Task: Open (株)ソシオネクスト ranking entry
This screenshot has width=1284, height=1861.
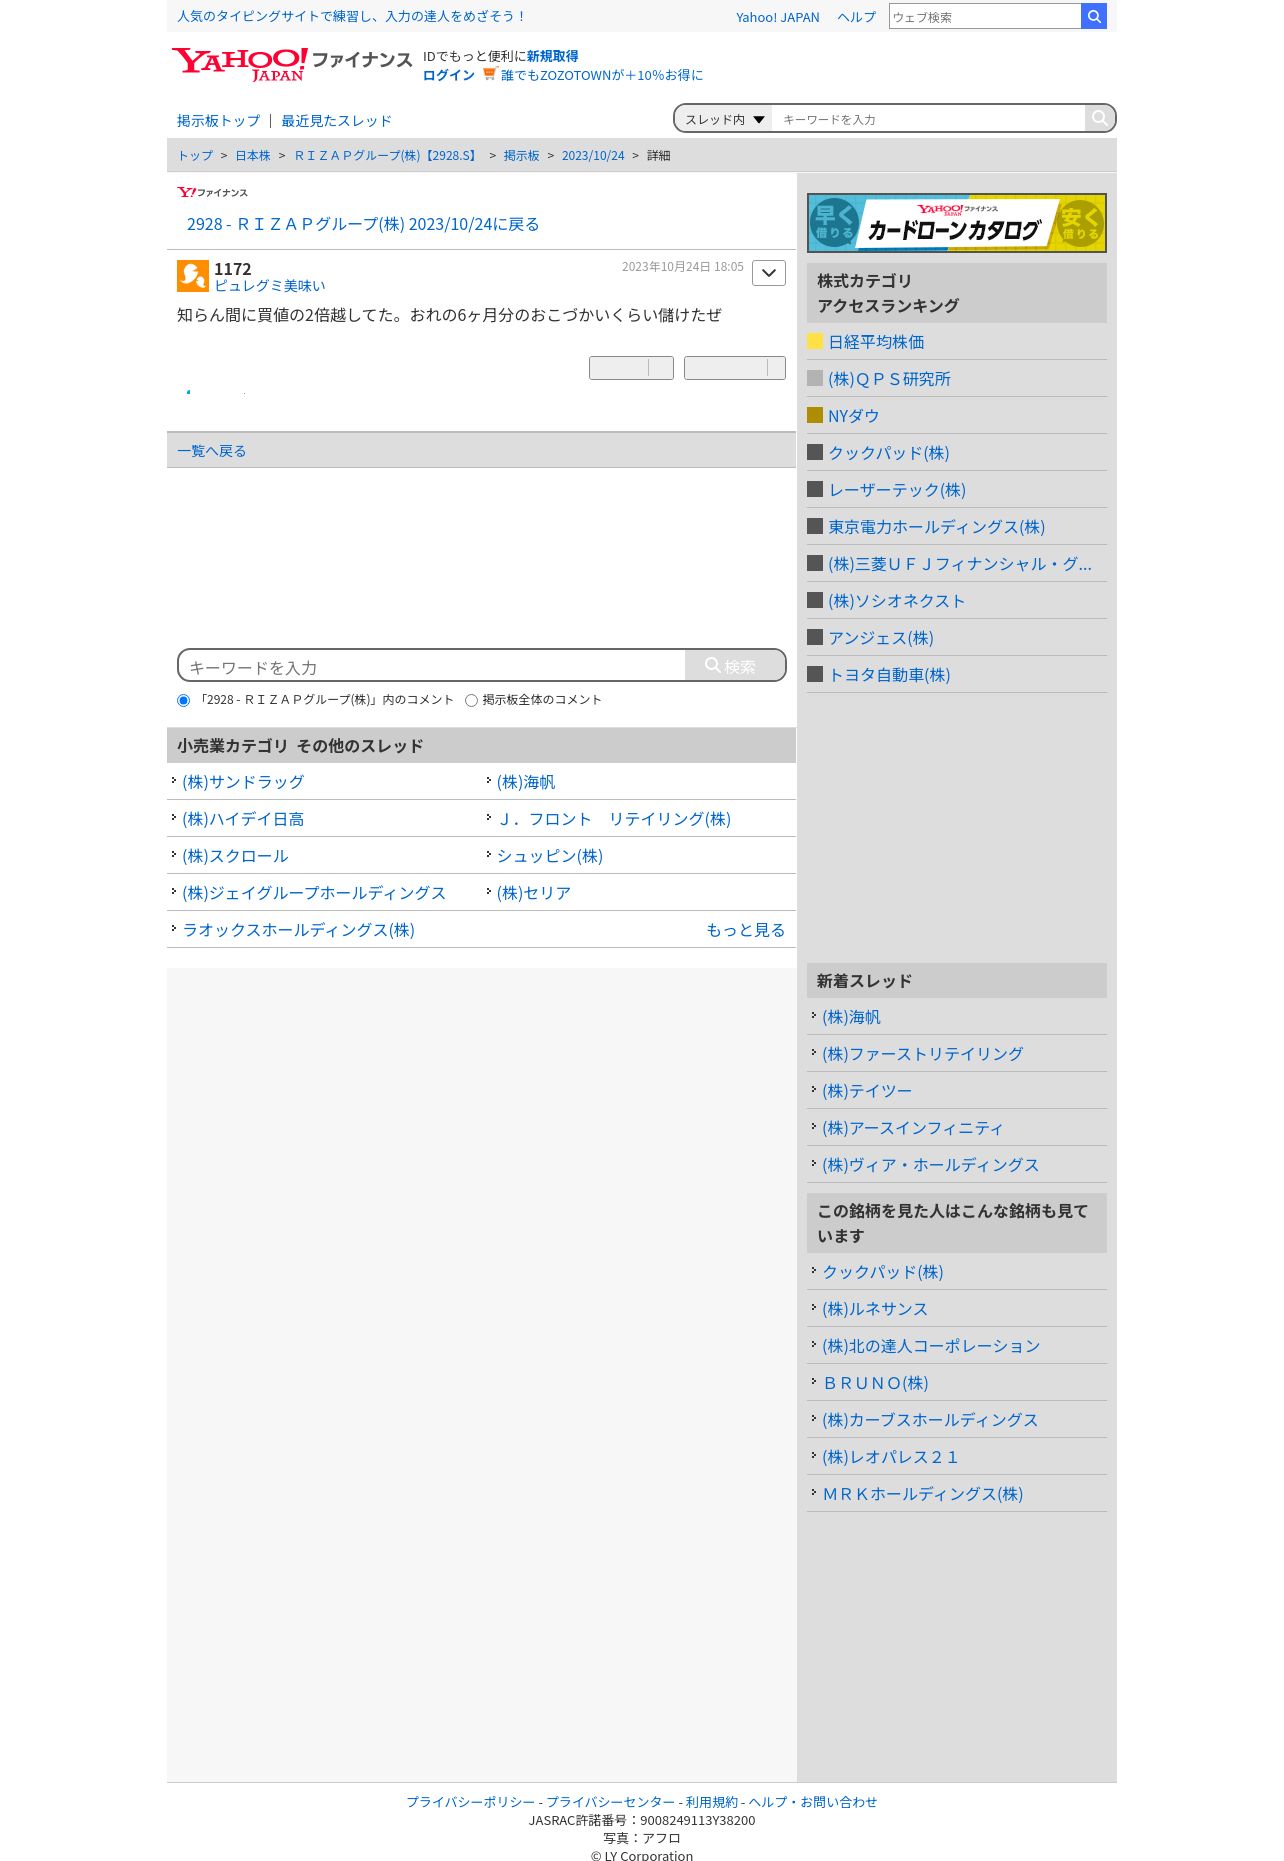Action: point(896,601)
